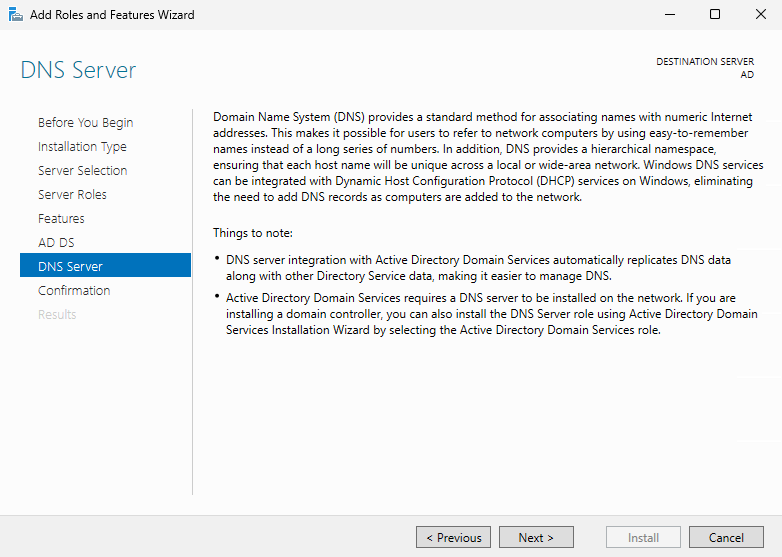Cancel the wizard
The height and width of the screenshot is (557, 782).
[x=726, y=538]
